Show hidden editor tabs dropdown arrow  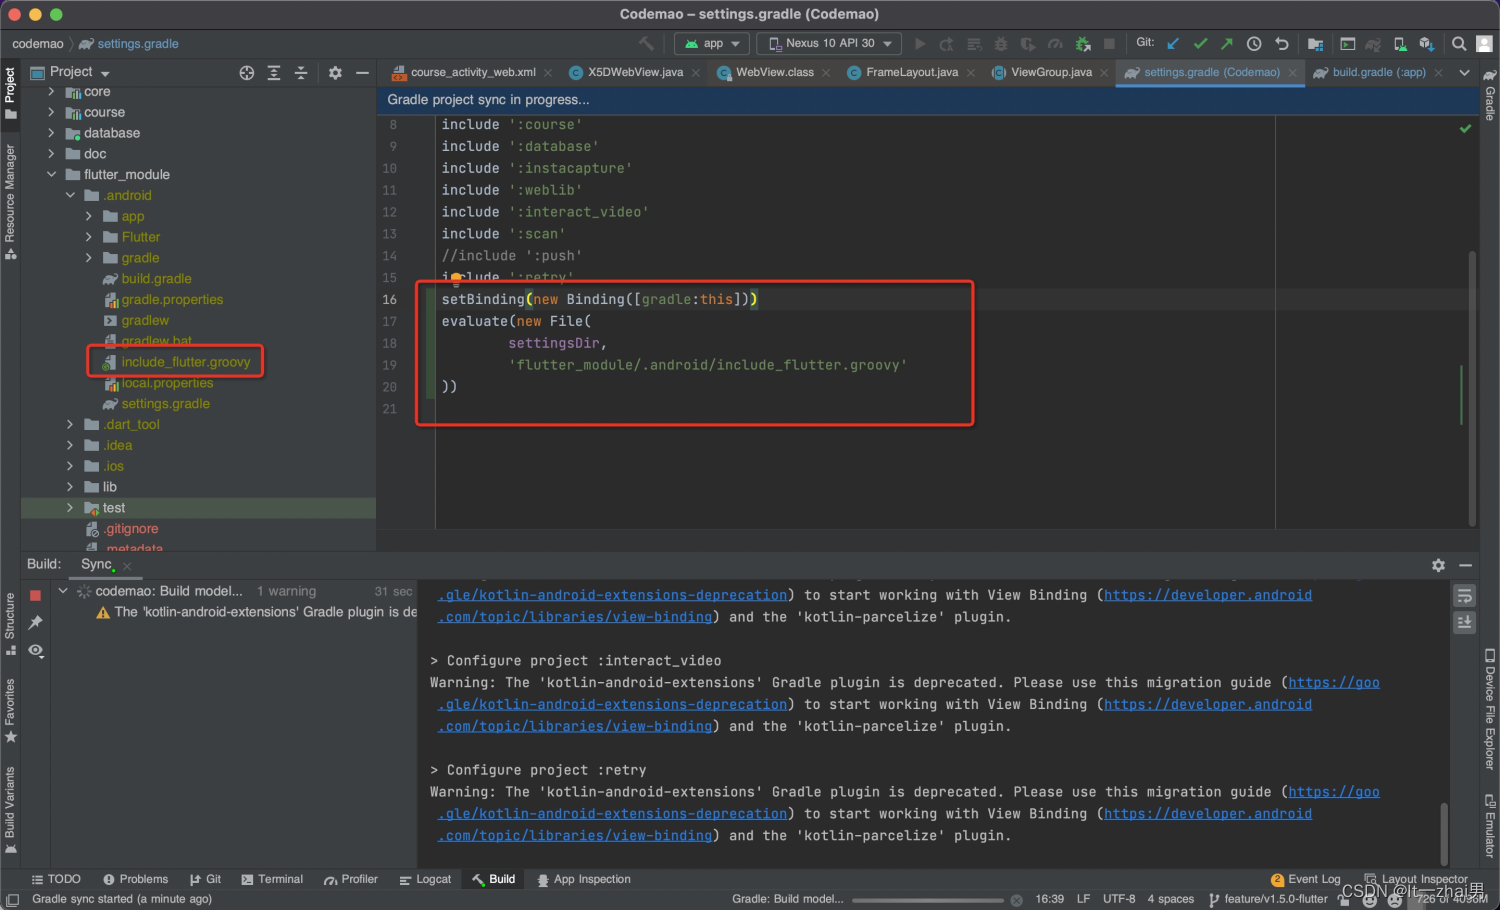point(1464,72)
